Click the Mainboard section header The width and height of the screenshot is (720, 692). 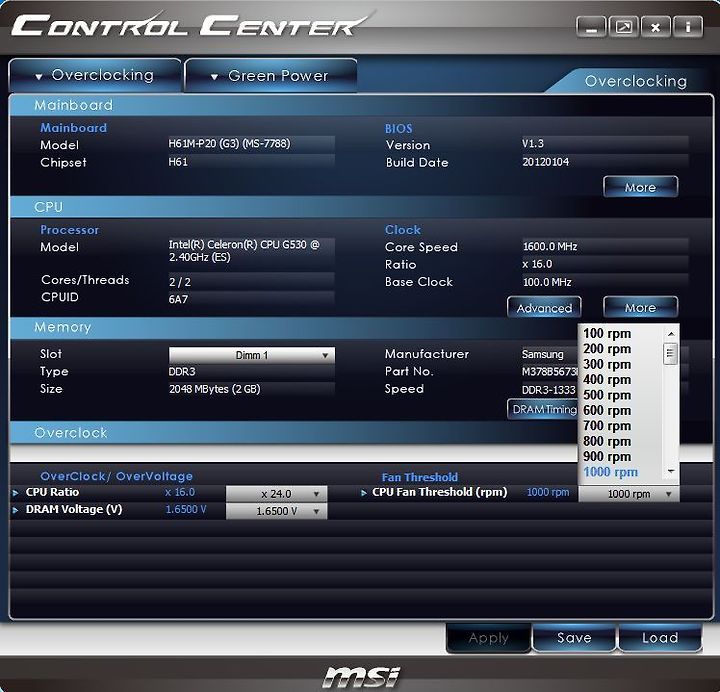coord(361,105)
